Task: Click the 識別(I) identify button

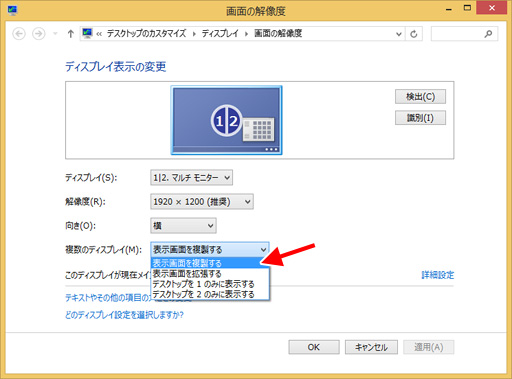Action: coord(420,118)
